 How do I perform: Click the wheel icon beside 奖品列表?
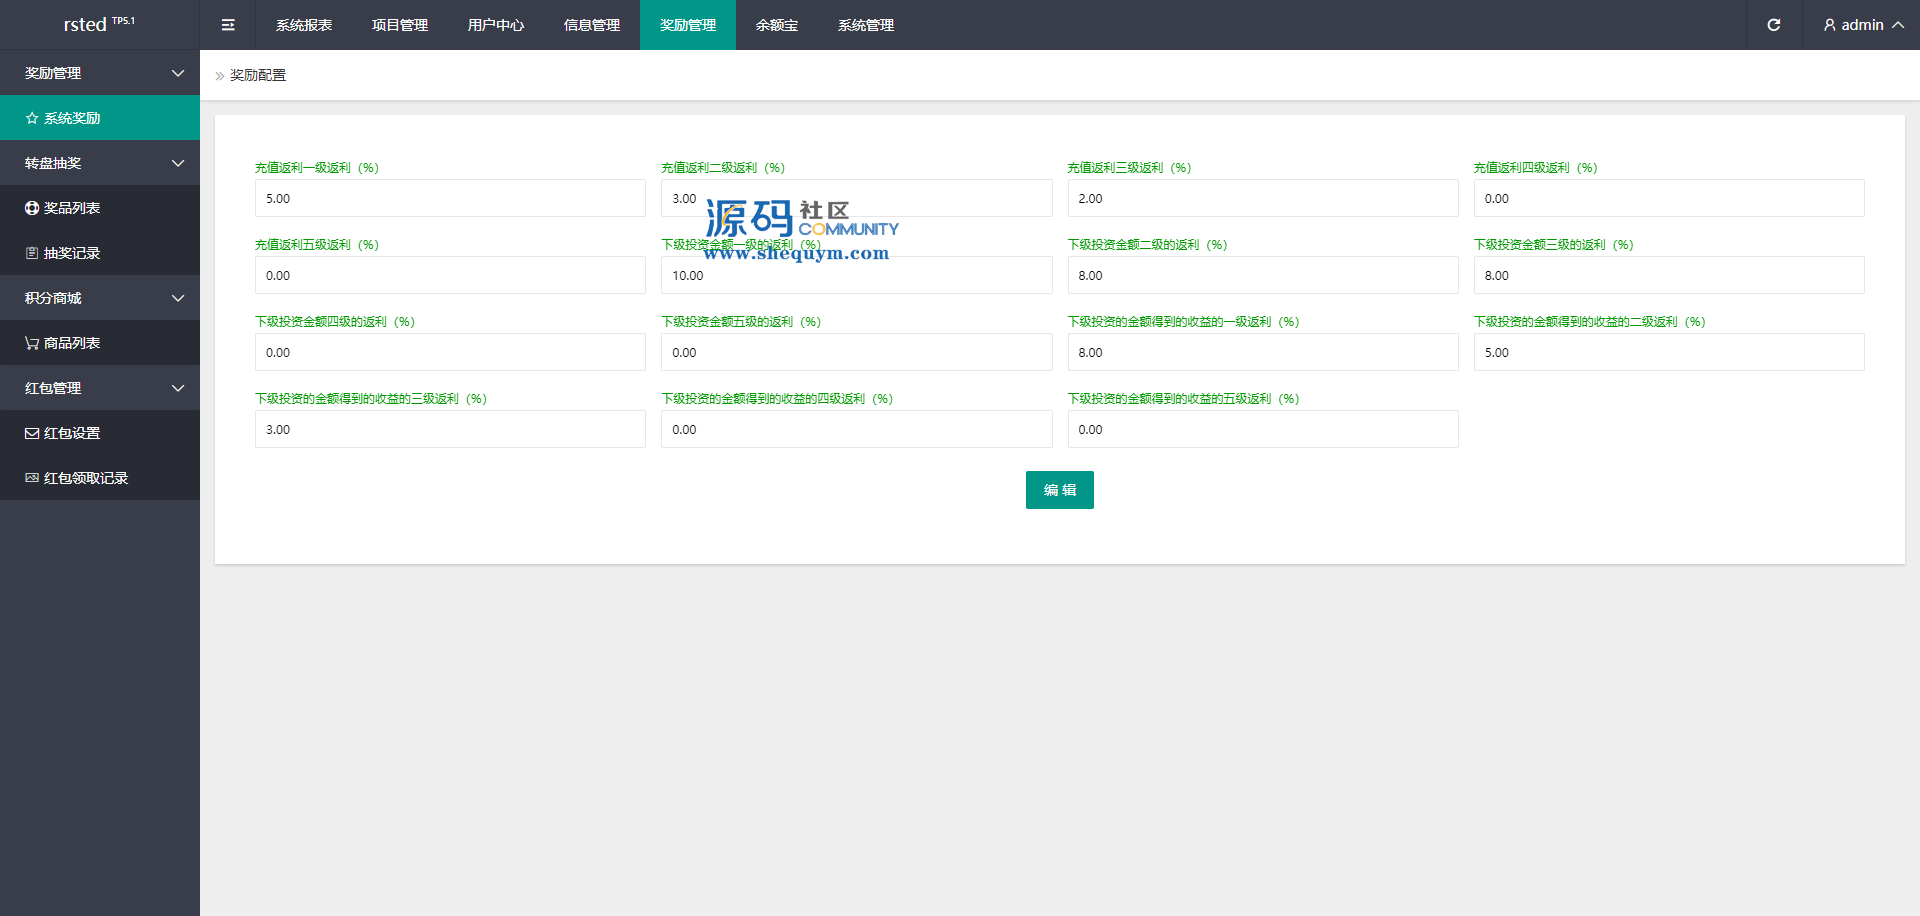[x=32, y=208]
